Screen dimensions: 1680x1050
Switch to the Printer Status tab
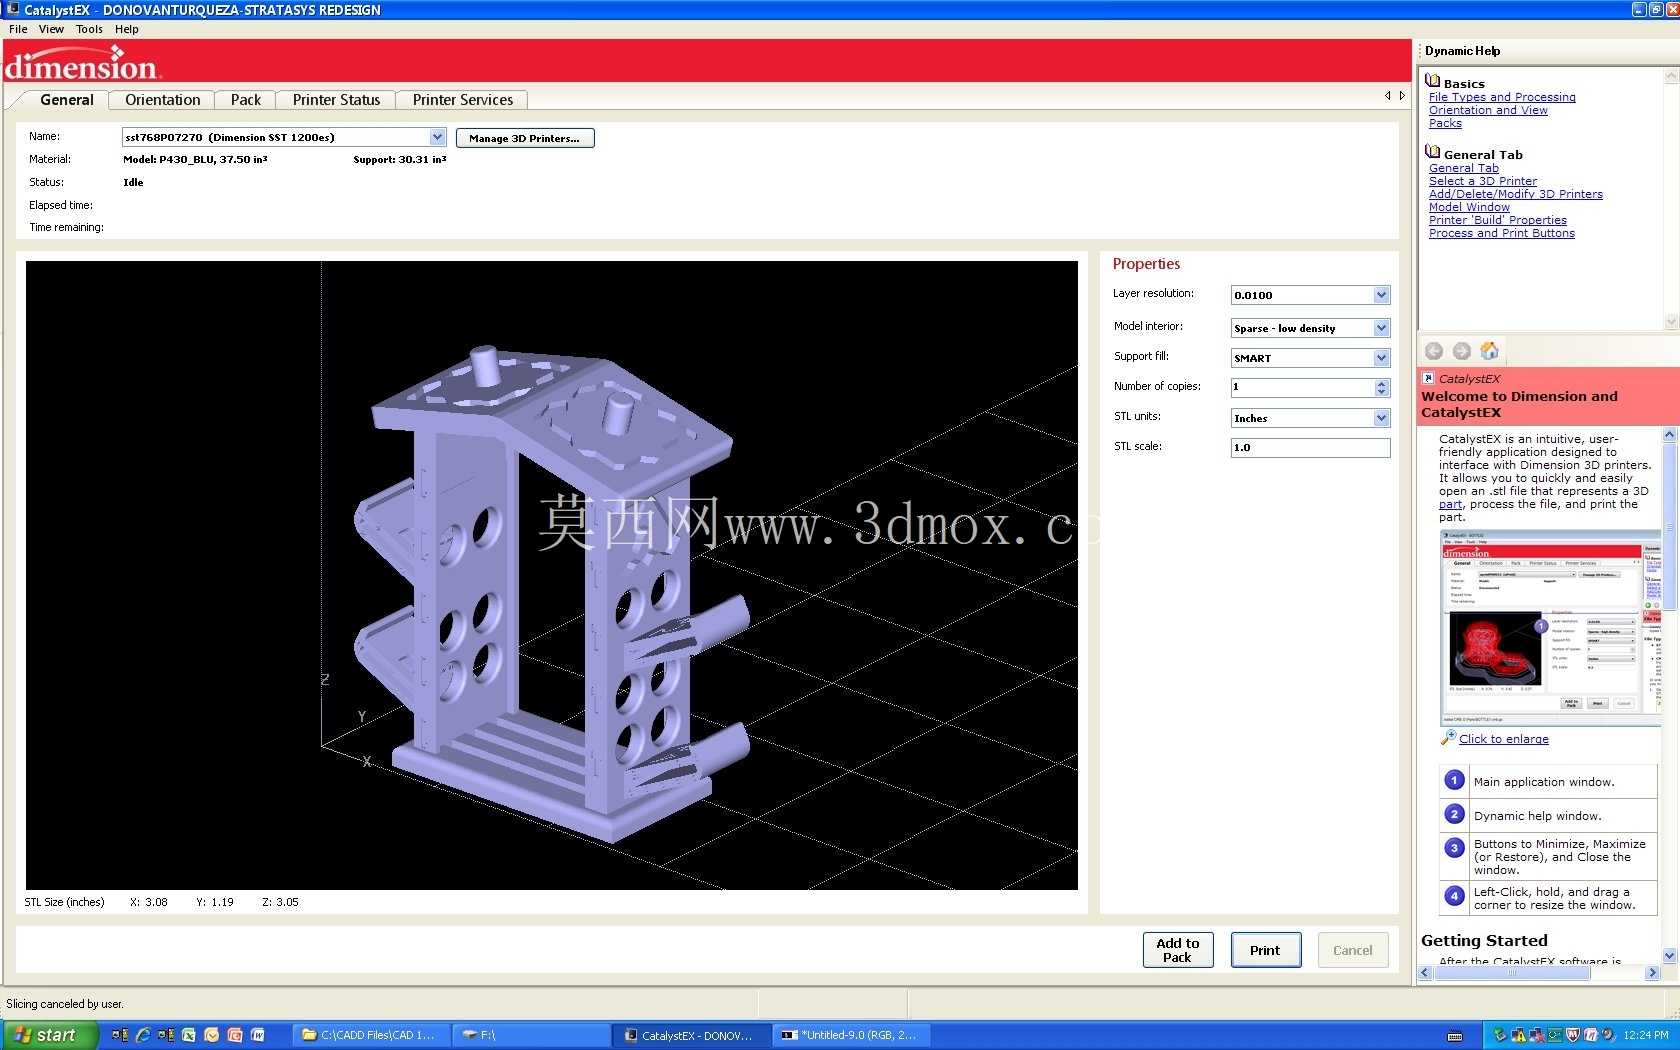[336, 100]
